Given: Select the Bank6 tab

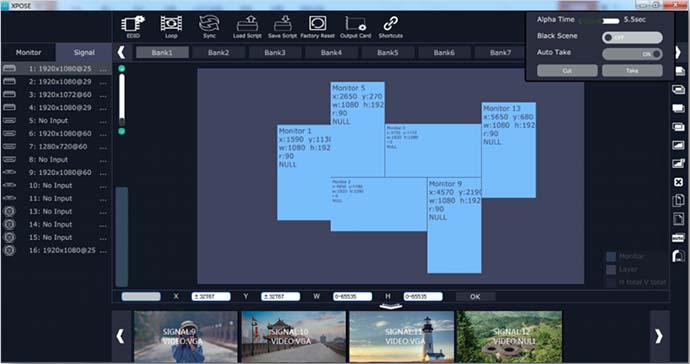Looking at the screenshot, I should pos(444,52).
